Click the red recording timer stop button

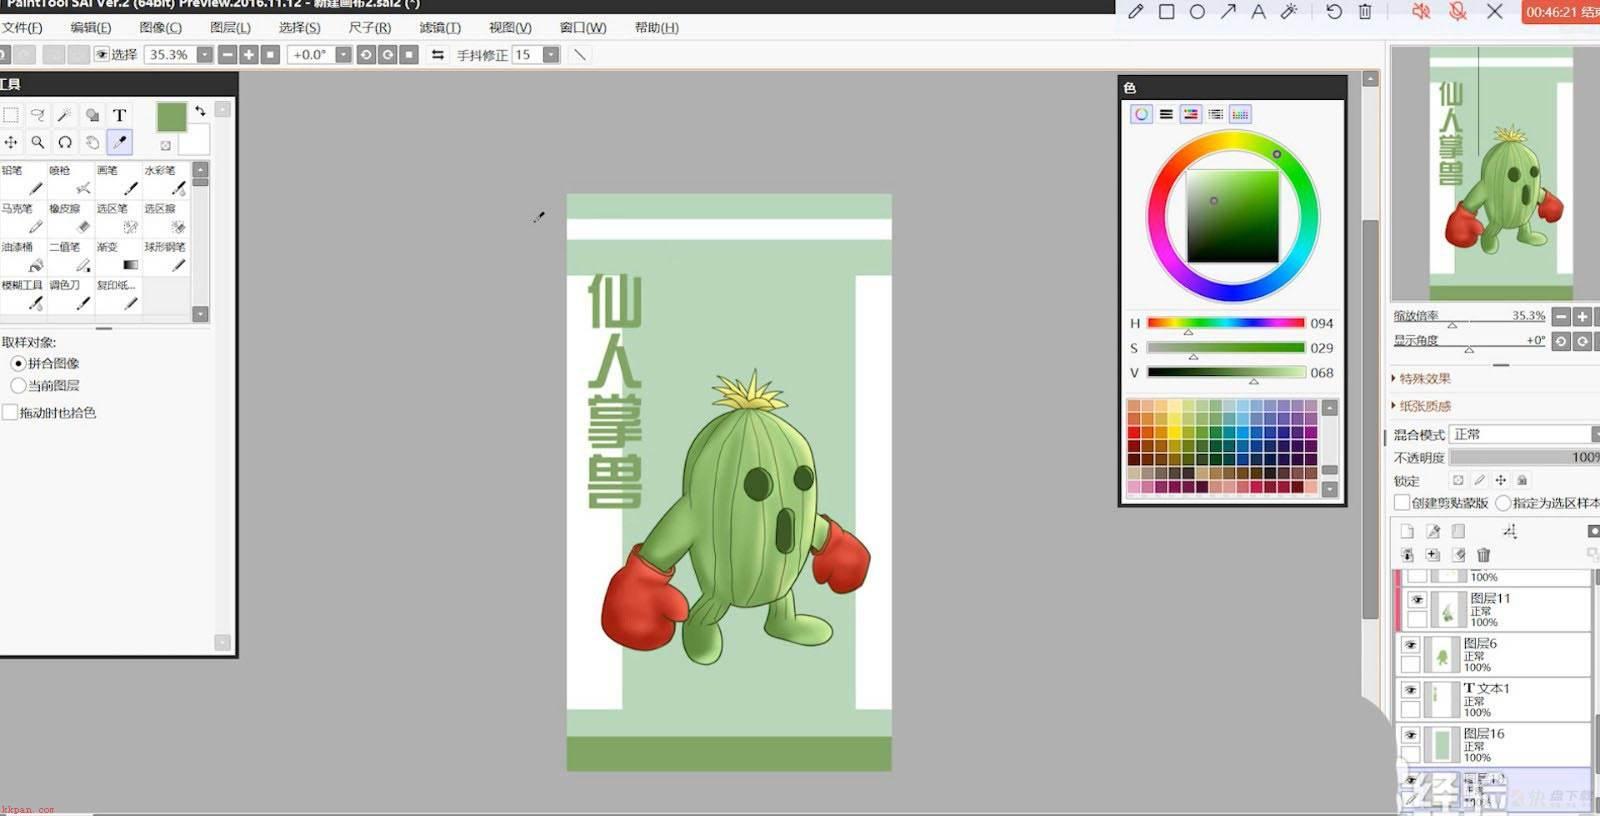pyautogui.click(x=1561, y=12)
